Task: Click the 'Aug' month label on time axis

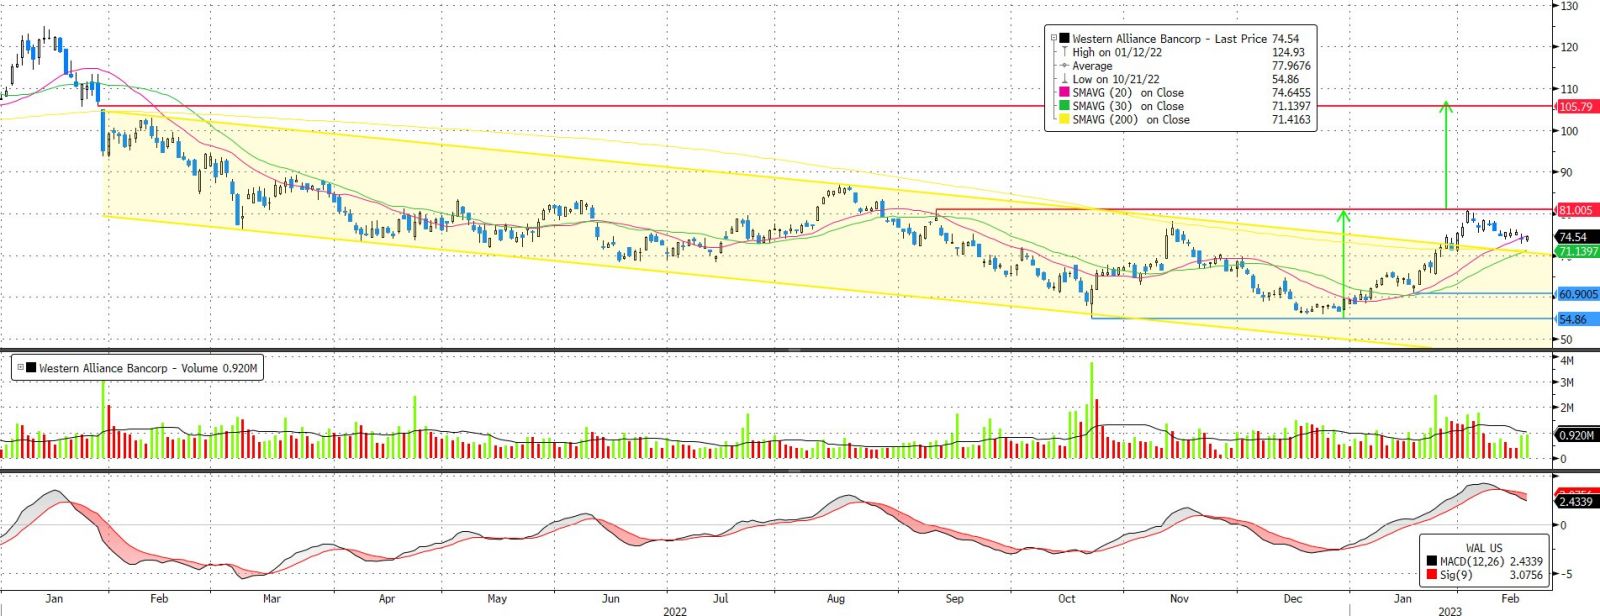Action: coord(835,599)
